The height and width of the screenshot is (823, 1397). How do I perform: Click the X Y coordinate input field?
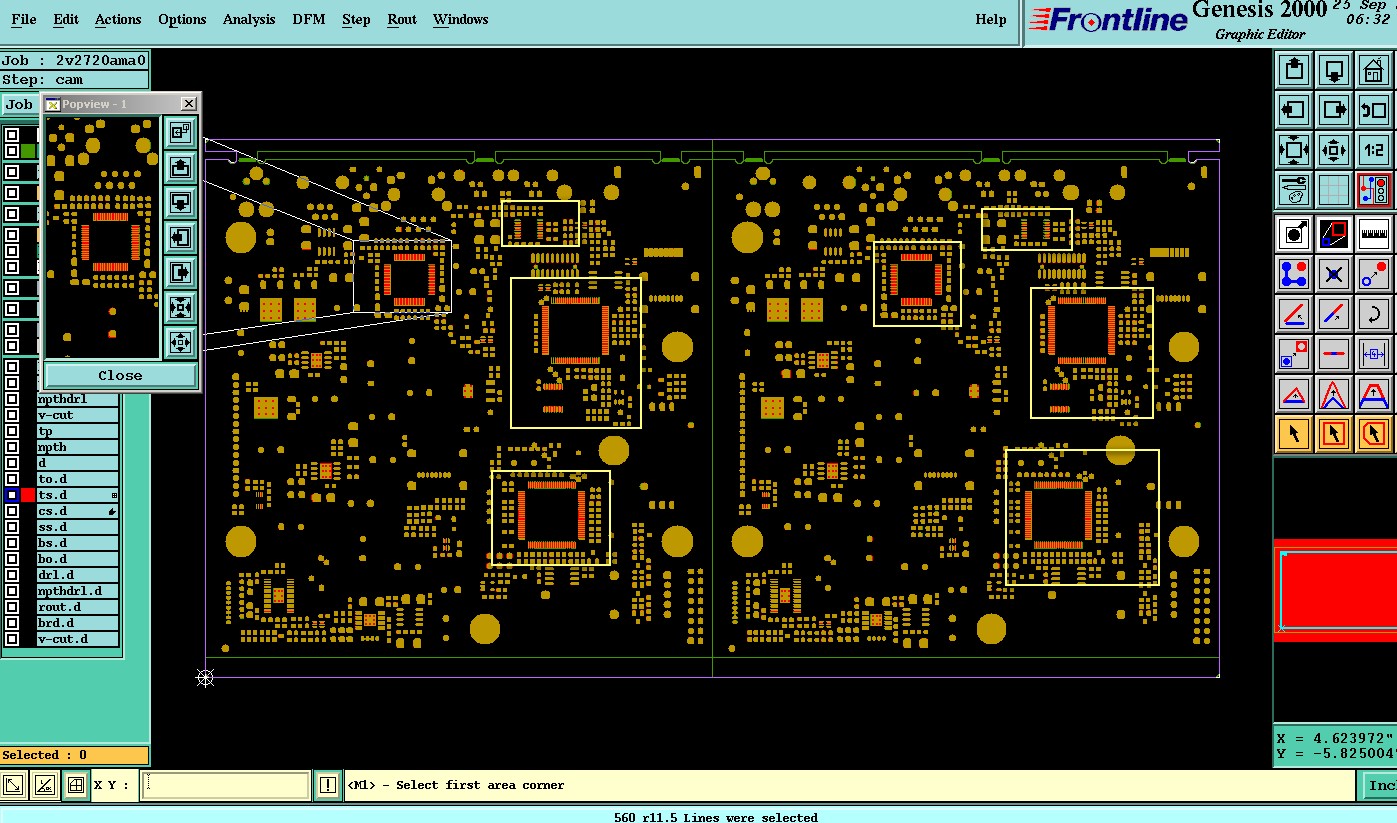[x=225, y=785]
